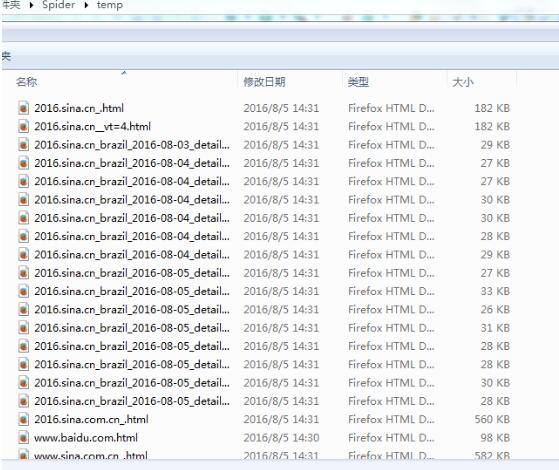
Task: Select icon of www.sina.com.cn_.html file
Action: 24,455
